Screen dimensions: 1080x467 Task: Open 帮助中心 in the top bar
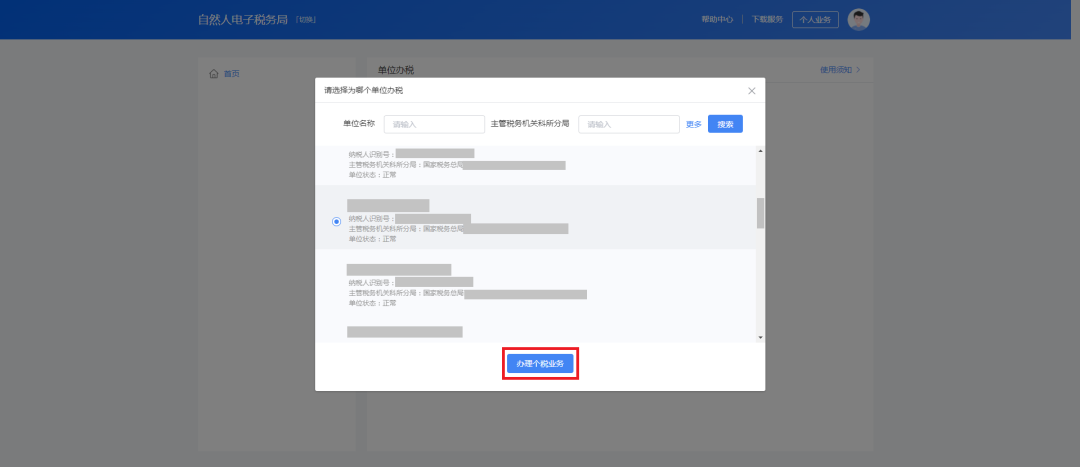point(717,20)
